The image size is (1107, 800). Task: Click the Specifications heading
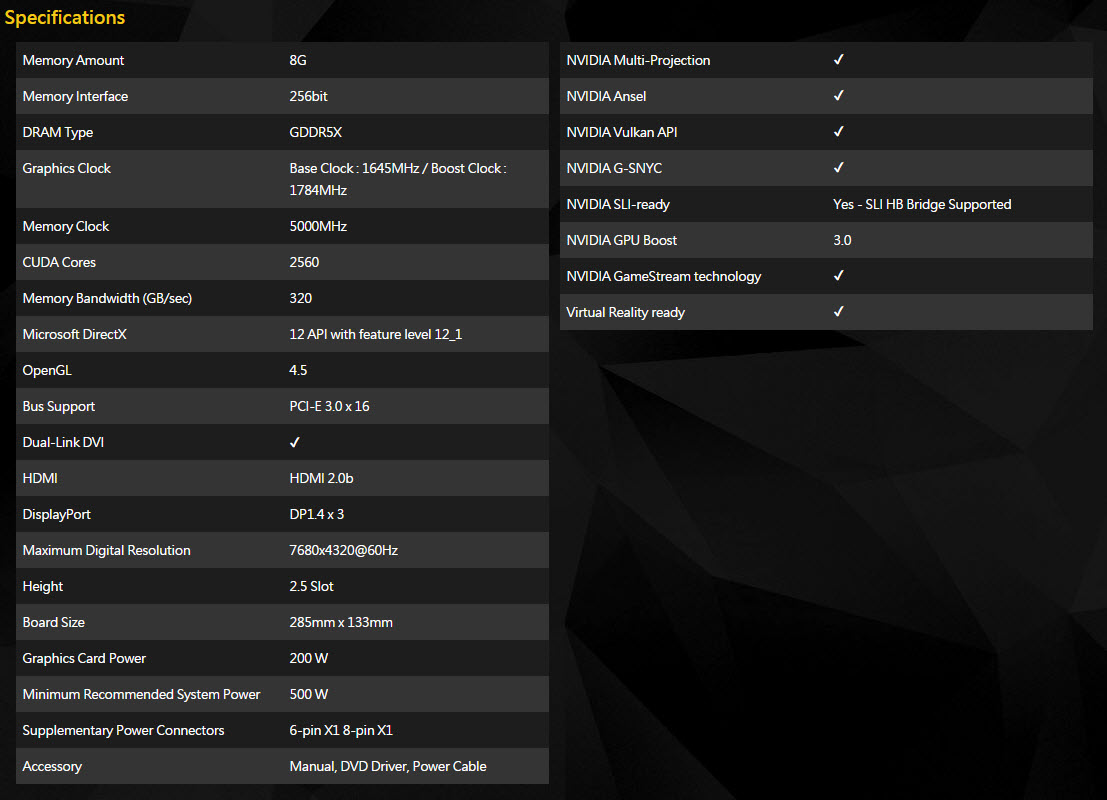point(65,18)
